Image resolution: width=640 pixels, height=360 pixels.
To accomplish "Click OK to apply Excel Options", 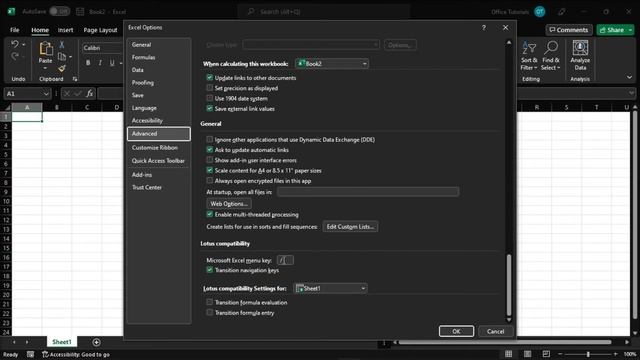I will pyautogui.click(x=456, y=331).
